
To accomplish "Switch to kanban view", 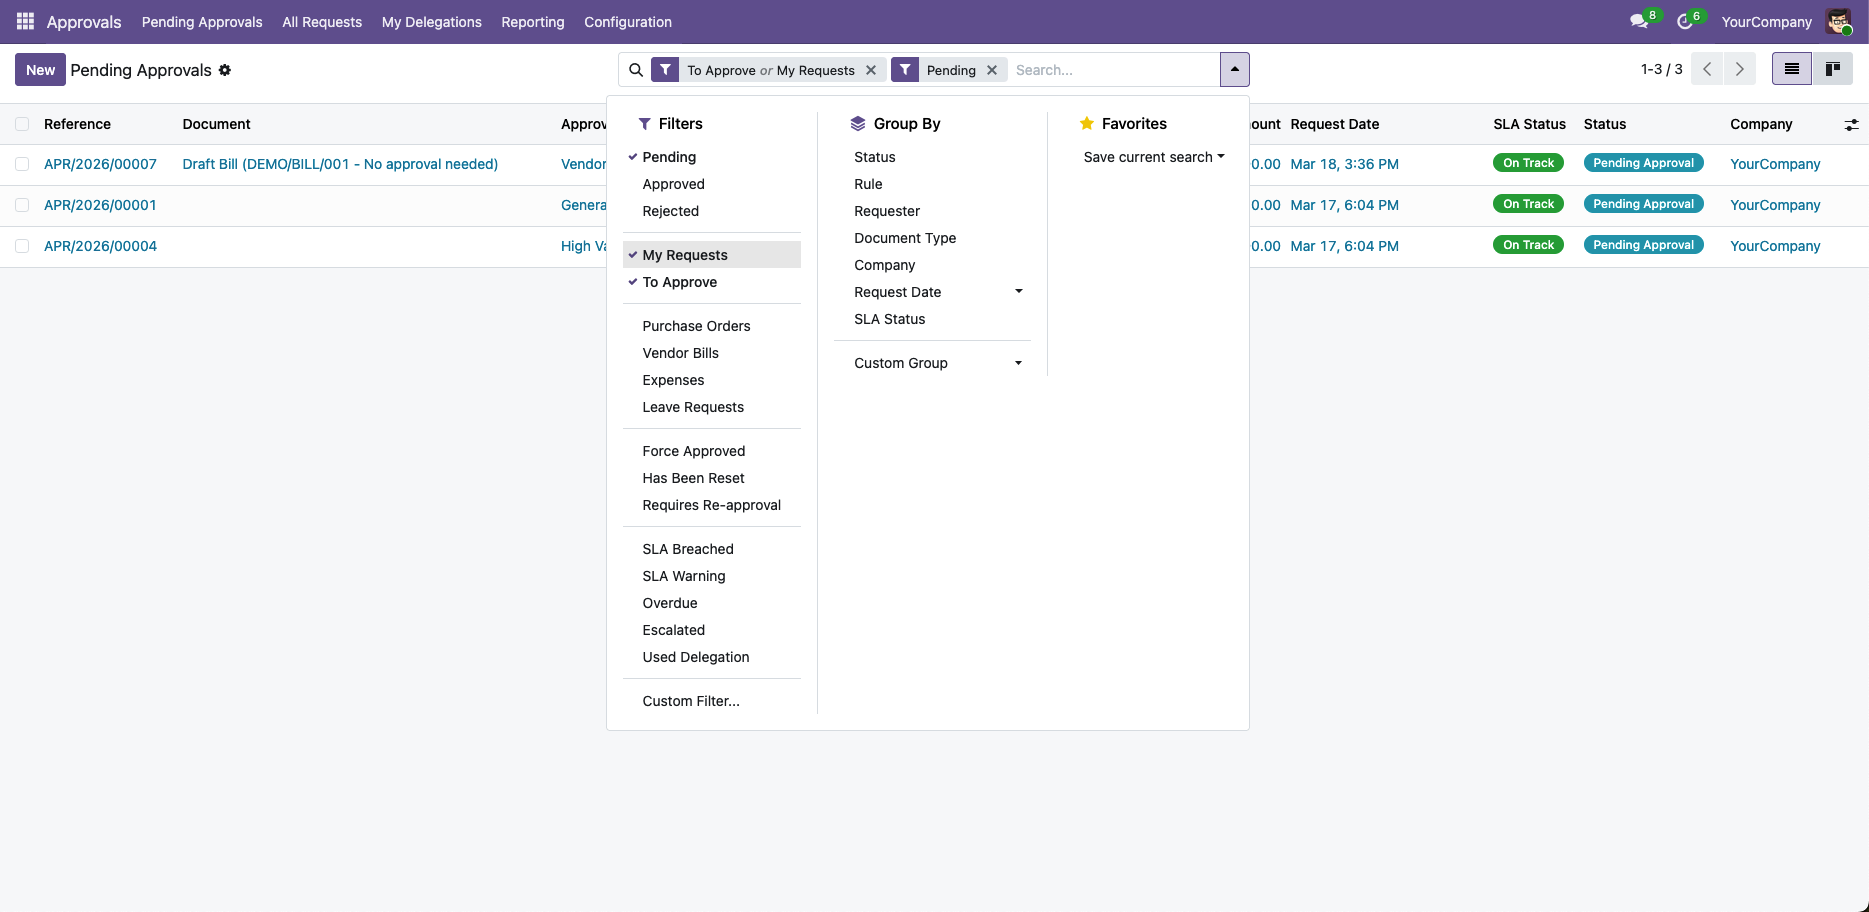I will click(x=1834, y=69).
